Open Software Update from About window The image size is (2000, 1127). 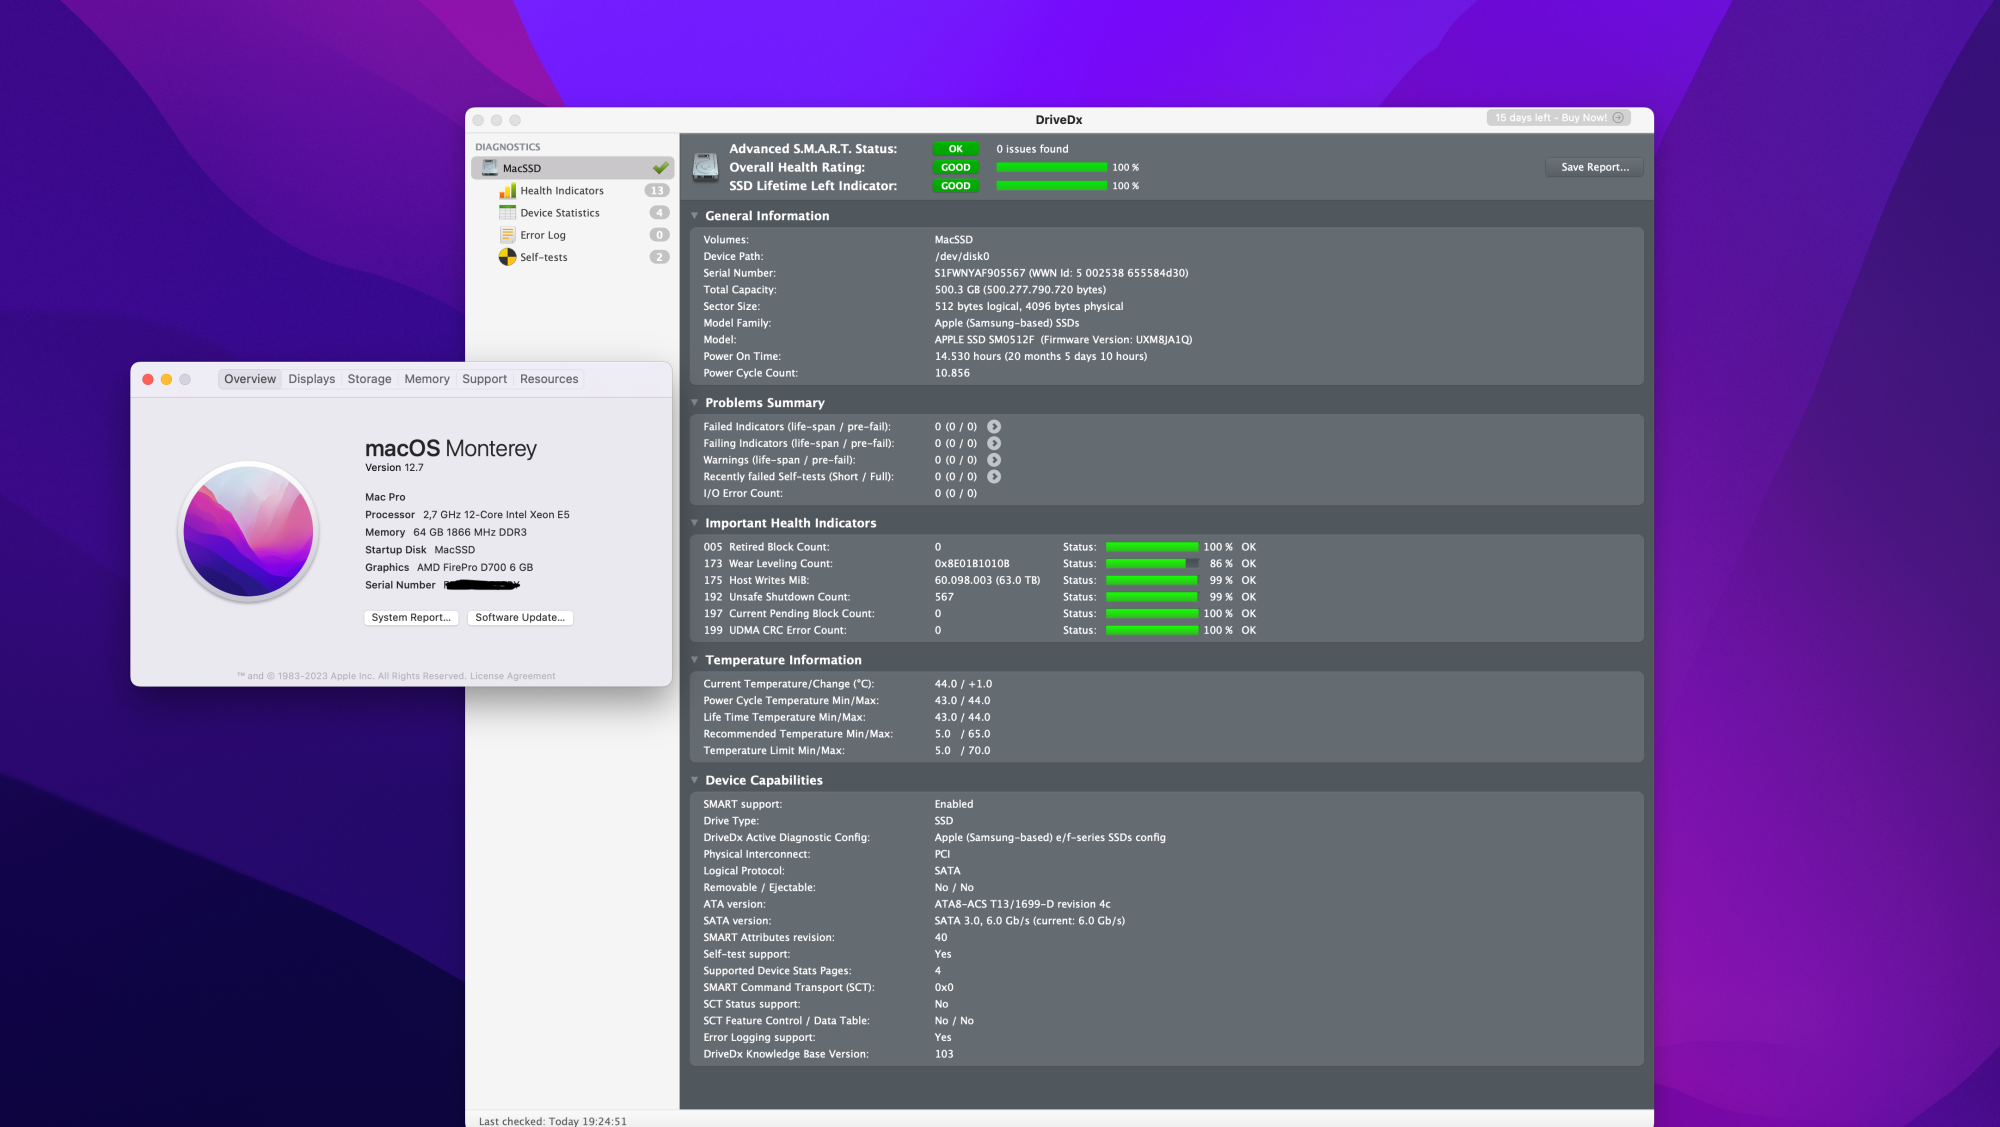[519, 618]
